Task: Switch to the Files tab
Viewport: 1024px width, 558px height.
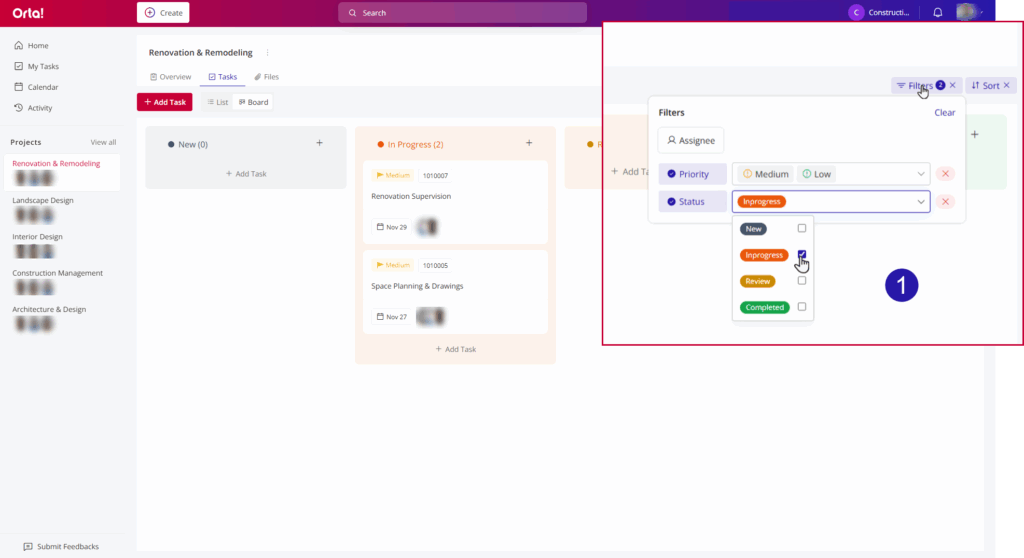Action: click(267, 77)
